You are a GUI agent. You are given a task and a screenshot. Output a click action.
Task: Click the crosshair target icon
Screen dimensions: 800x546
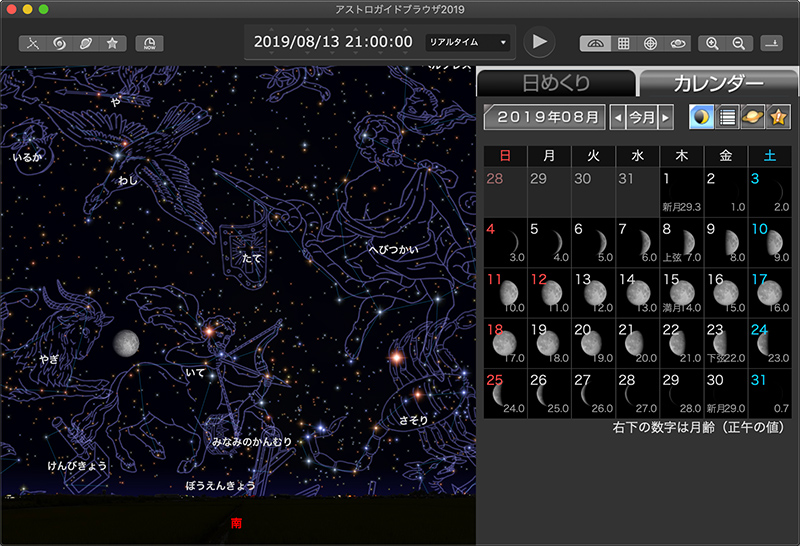pyautogui.click(x=650, y=43)
